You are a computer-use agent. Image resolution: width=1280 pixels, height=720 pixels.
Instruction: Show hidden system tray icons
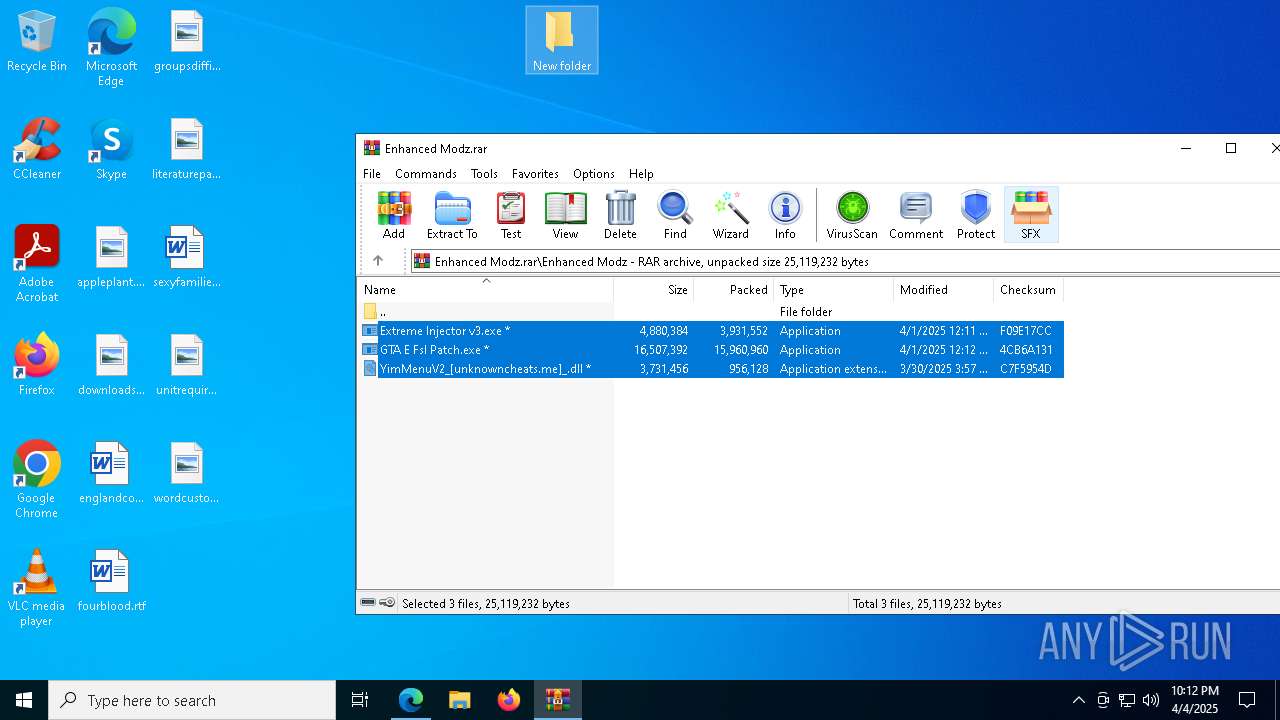pos(1078,700)
